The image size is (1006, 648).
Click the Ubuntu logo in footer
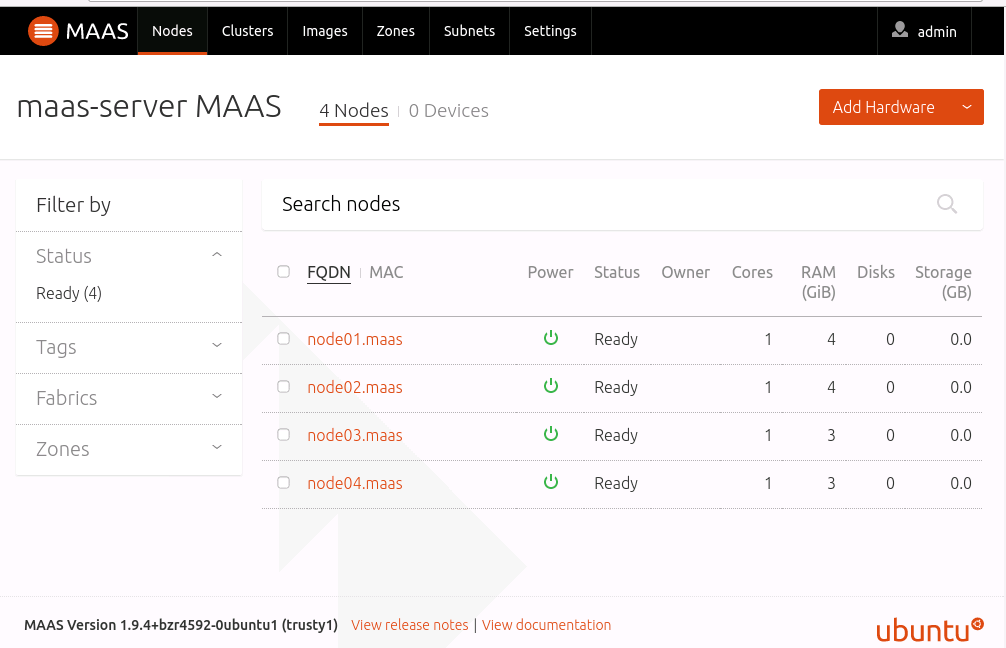click(929, 628)
